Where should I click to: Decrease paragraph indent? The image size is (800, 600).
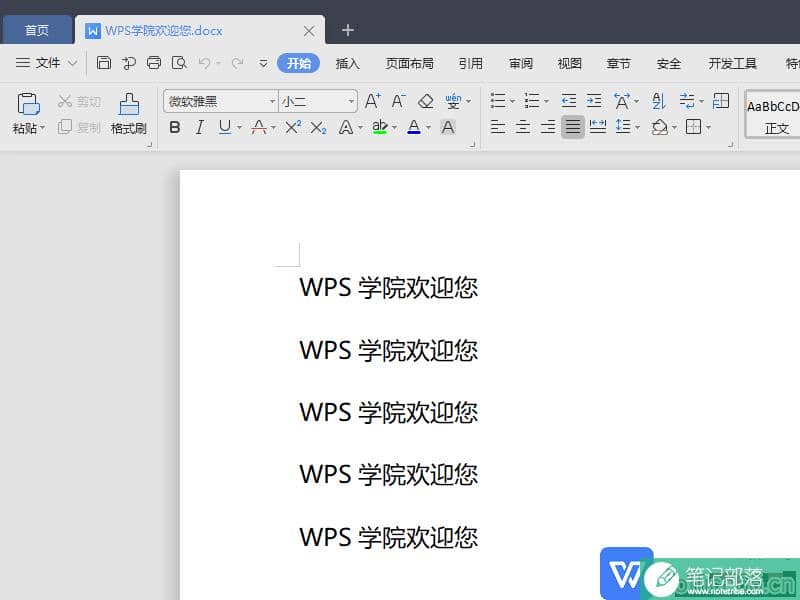(568, 101)
